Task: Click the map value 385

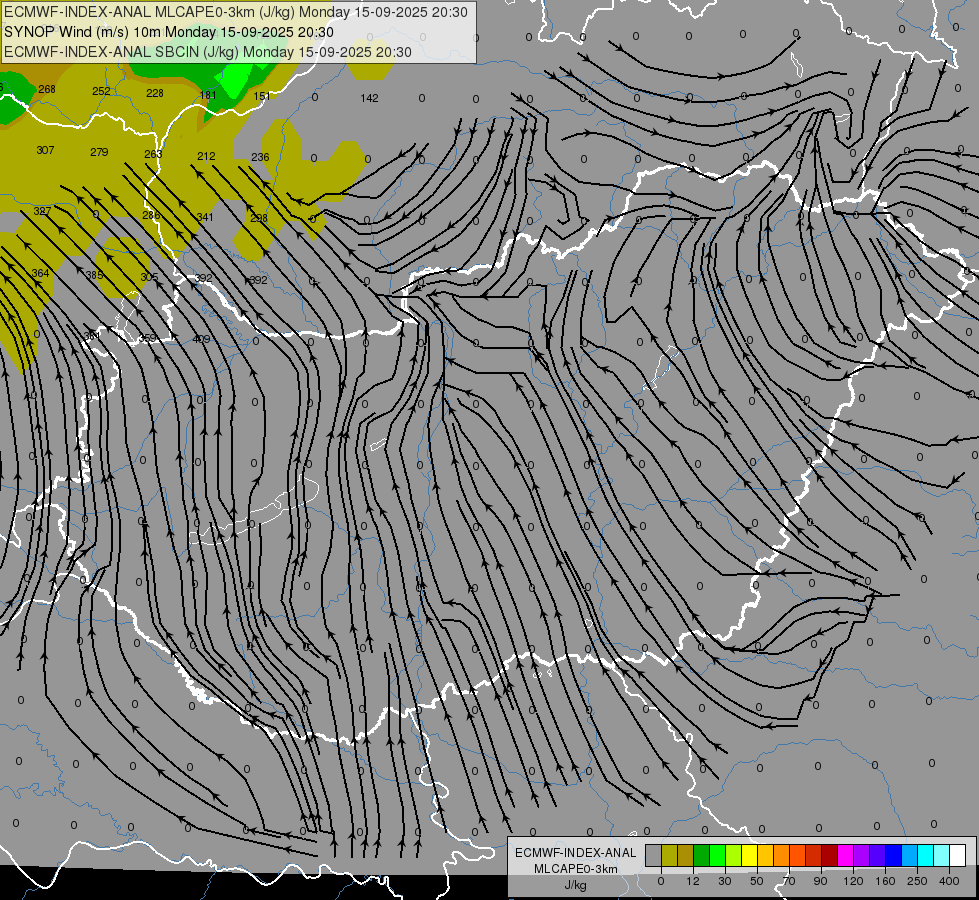Action: (x=94, y=275)
